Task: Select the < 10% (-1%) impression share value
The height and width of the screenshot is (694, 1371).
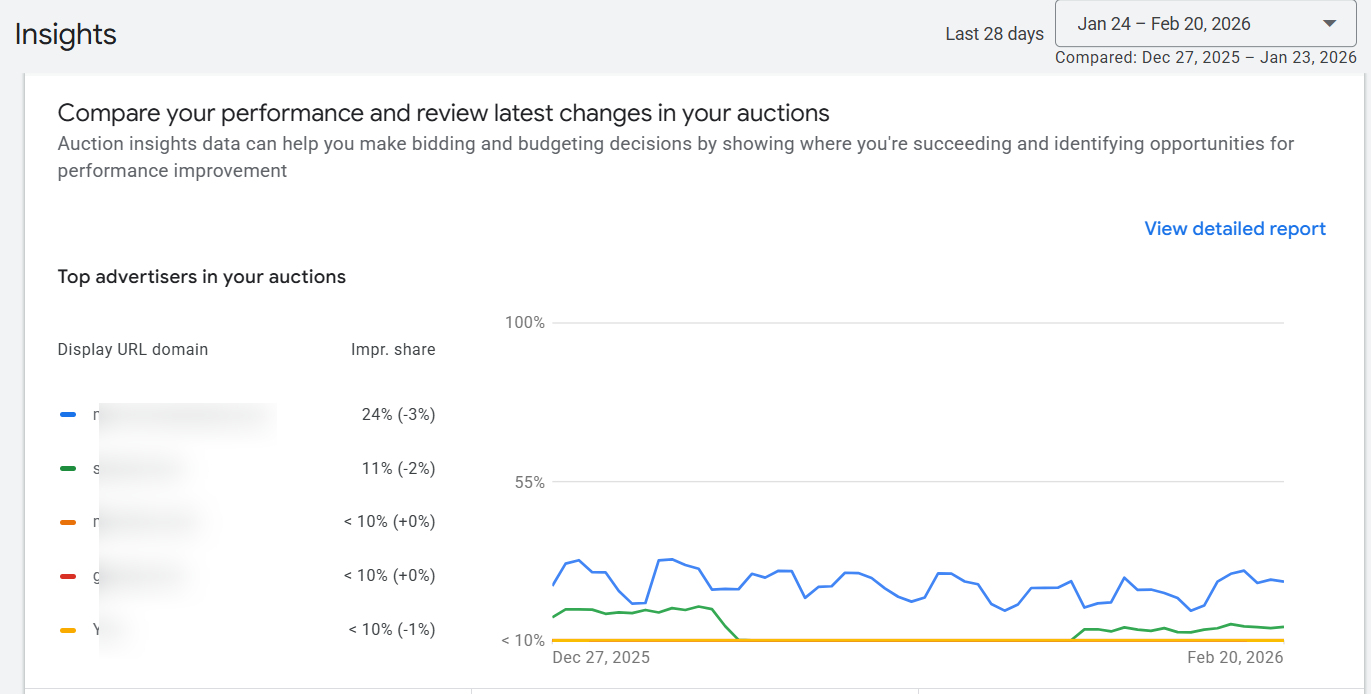Action: coord(391,630)
